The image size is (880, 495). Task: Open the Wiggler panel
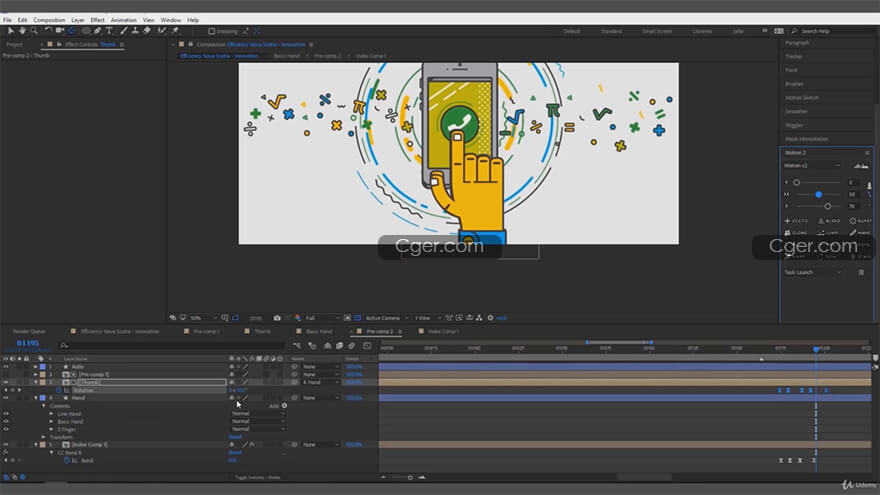(794, 125)
